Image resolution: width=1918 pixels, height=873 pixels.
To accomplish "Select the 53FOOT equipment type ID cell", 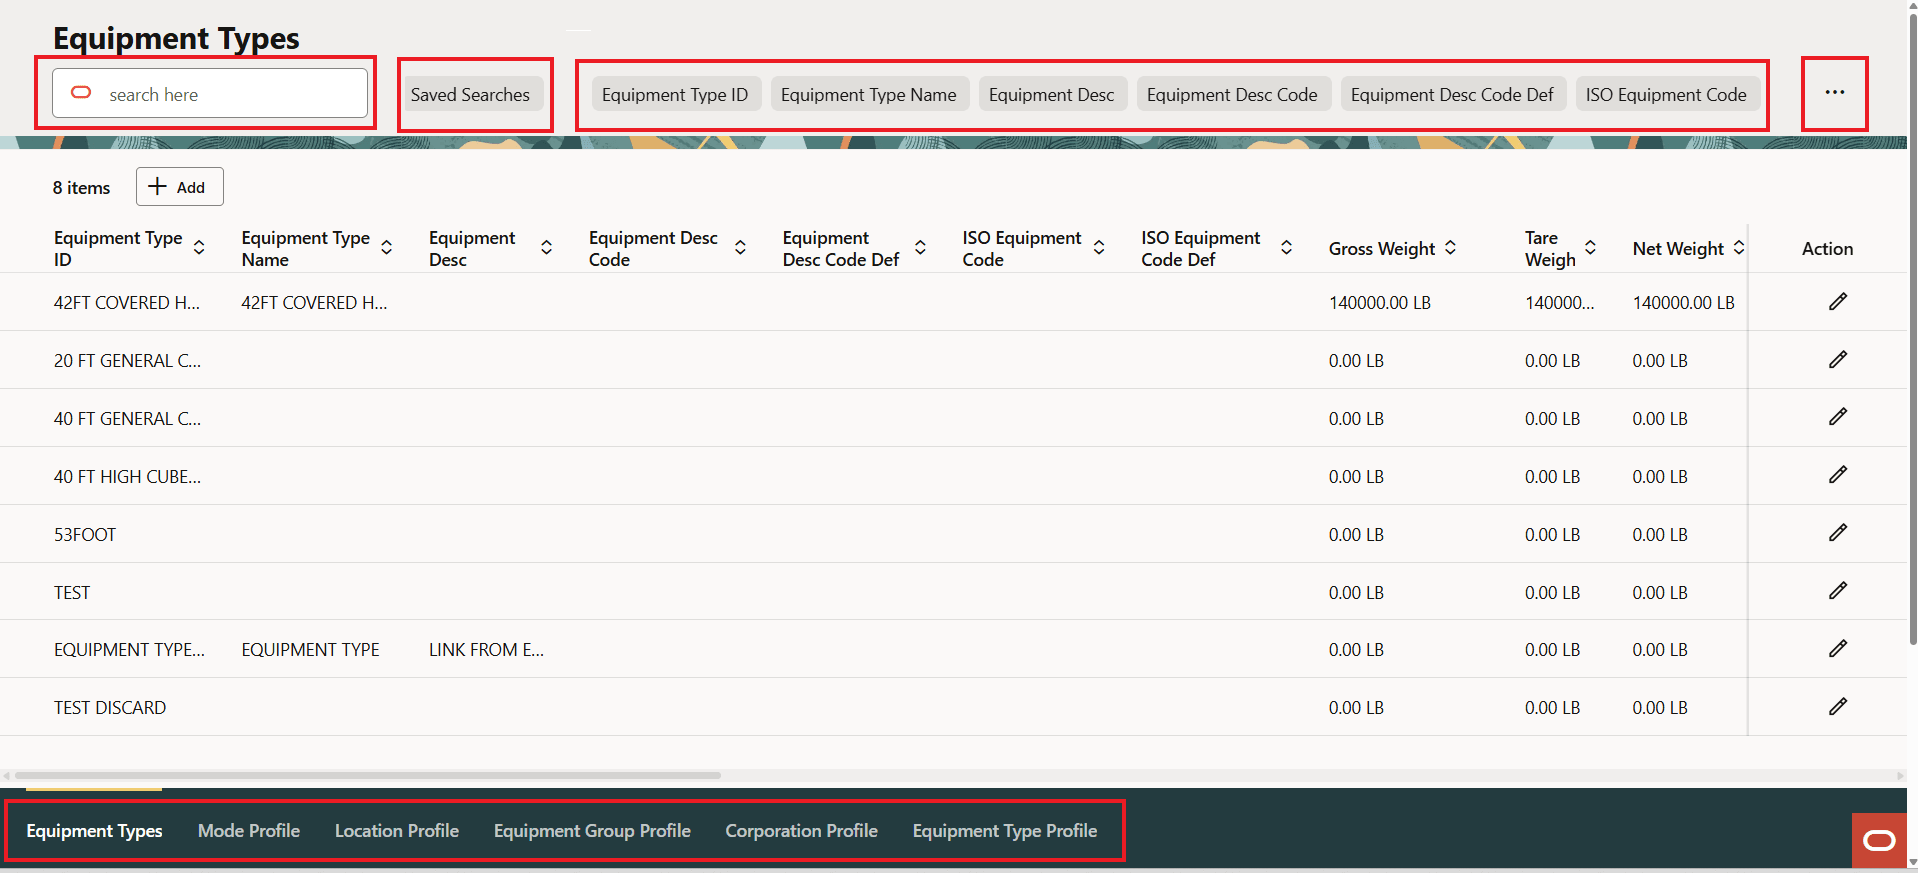I will [x=85, y=535].
